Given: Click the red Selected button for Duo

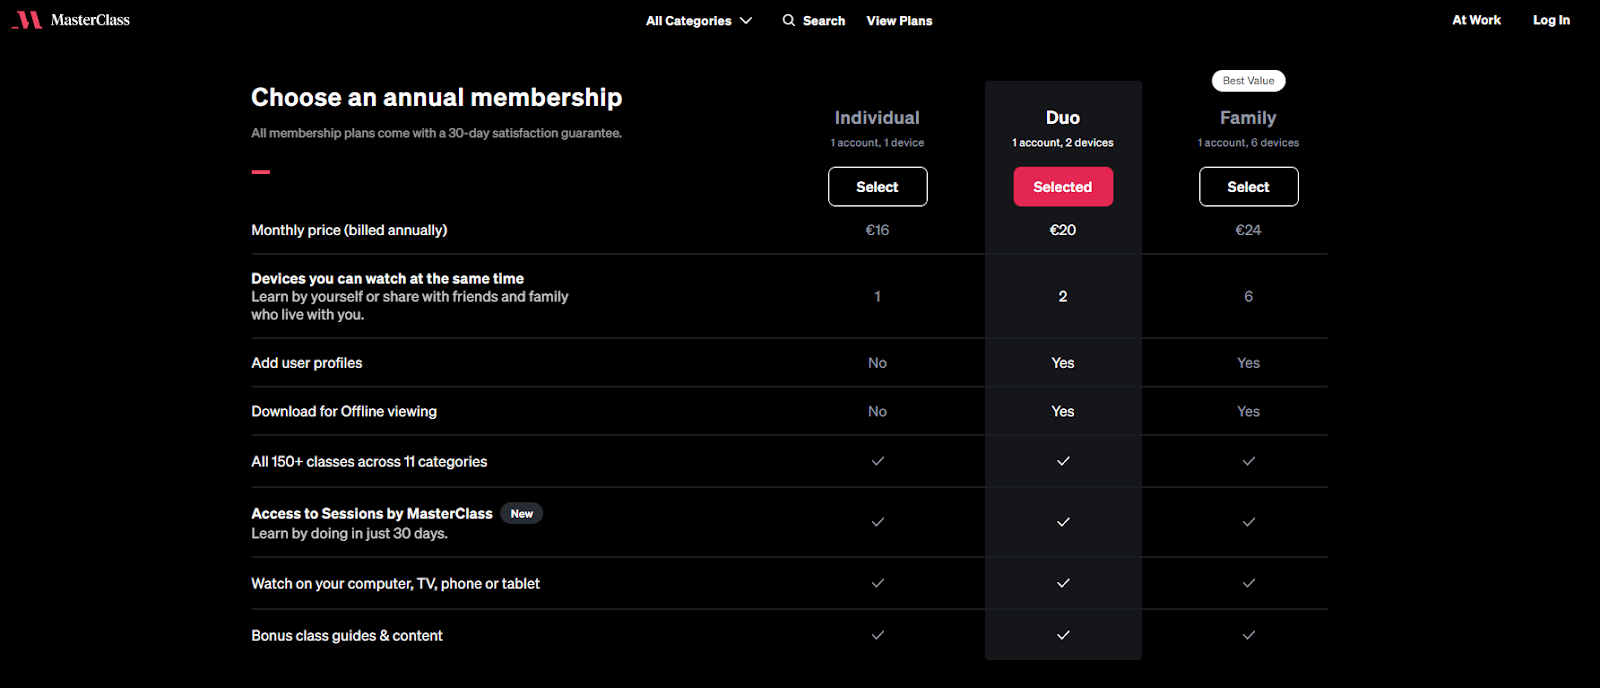Looking at the screenshot, I should coord(1063,187).
